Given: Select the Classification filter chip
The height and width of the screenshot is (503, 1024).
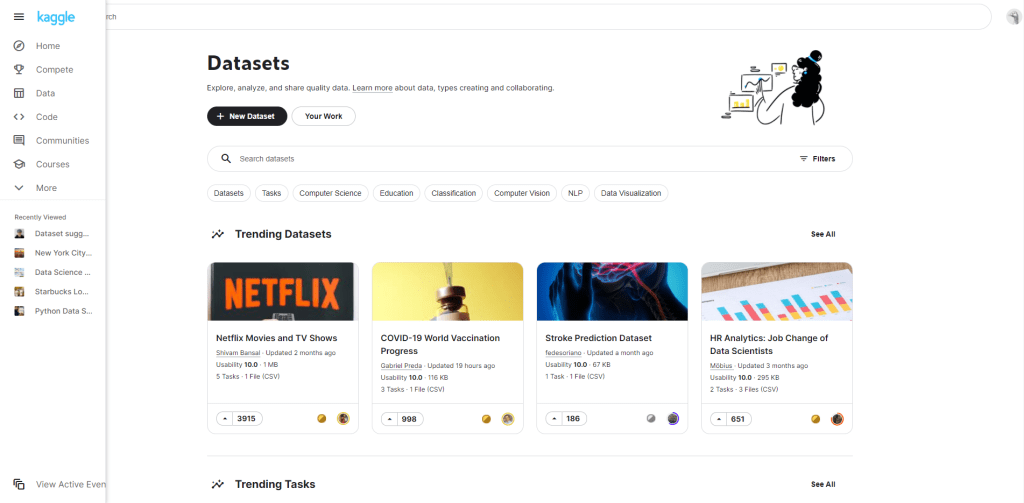Looking at the screenshot, I should [x=454, y=193].
